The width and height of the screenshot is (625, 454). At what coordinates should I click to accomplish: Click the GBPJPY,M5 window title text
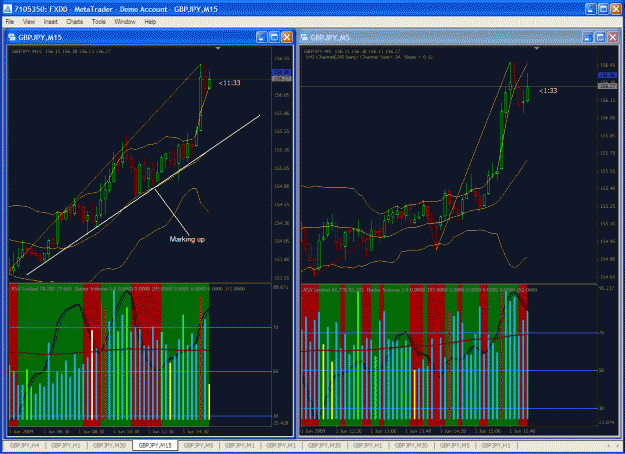pos(330,37)
